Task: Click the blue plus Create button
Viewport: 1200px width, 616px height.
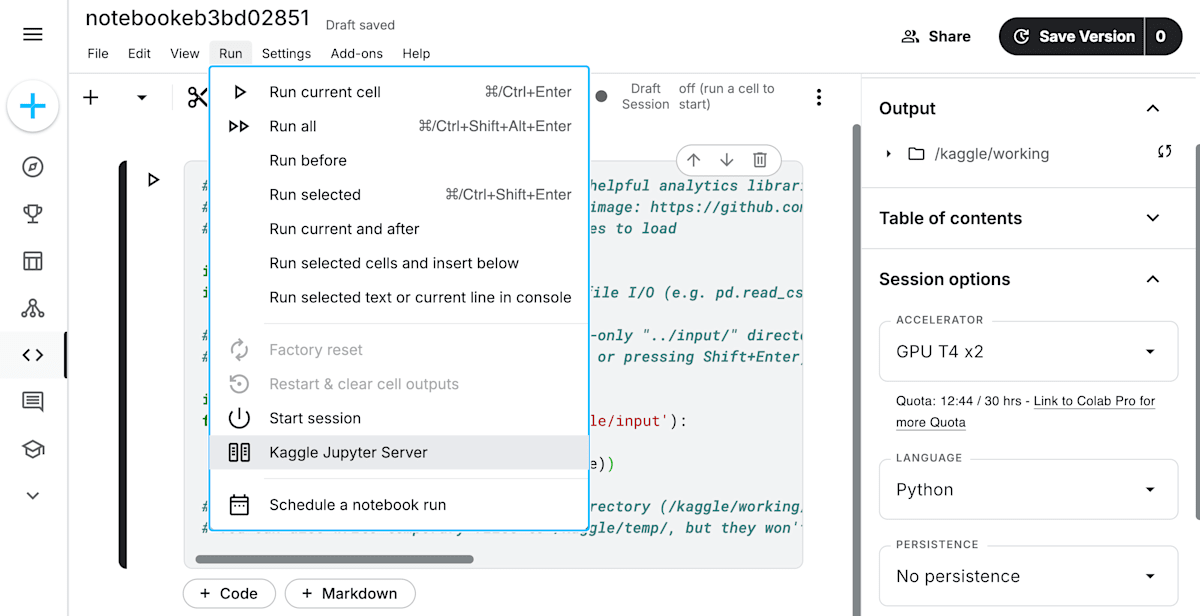Action: (33, 106)
